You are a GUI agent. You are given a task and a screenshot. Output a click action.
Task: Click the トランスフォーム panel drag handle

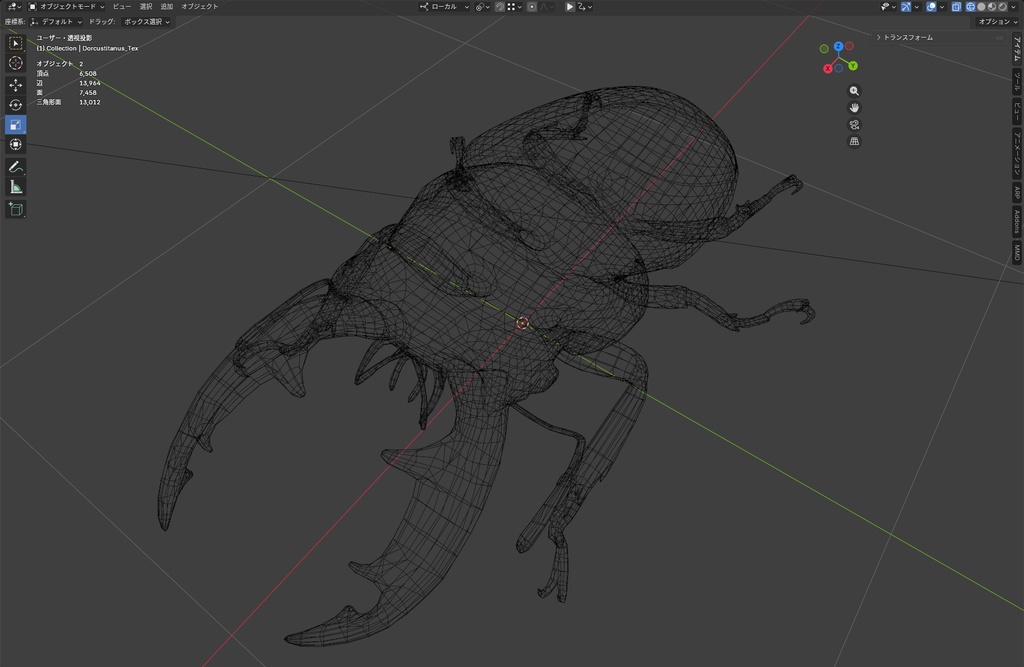pyautogui.click(x=999, y=38)
